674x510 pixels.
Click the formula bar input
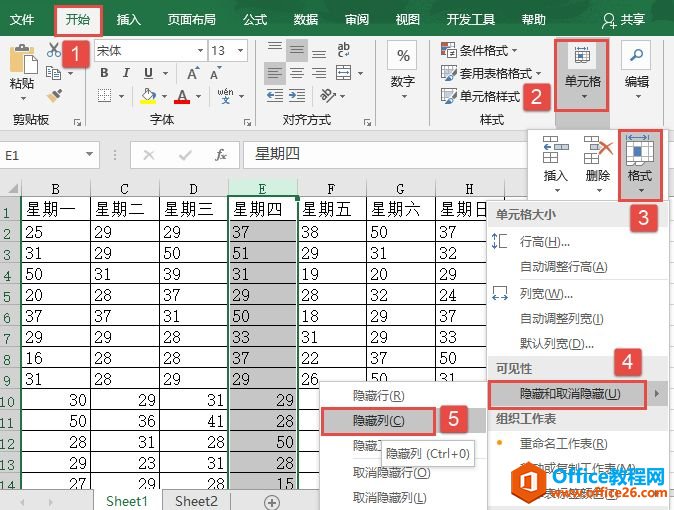385,154
